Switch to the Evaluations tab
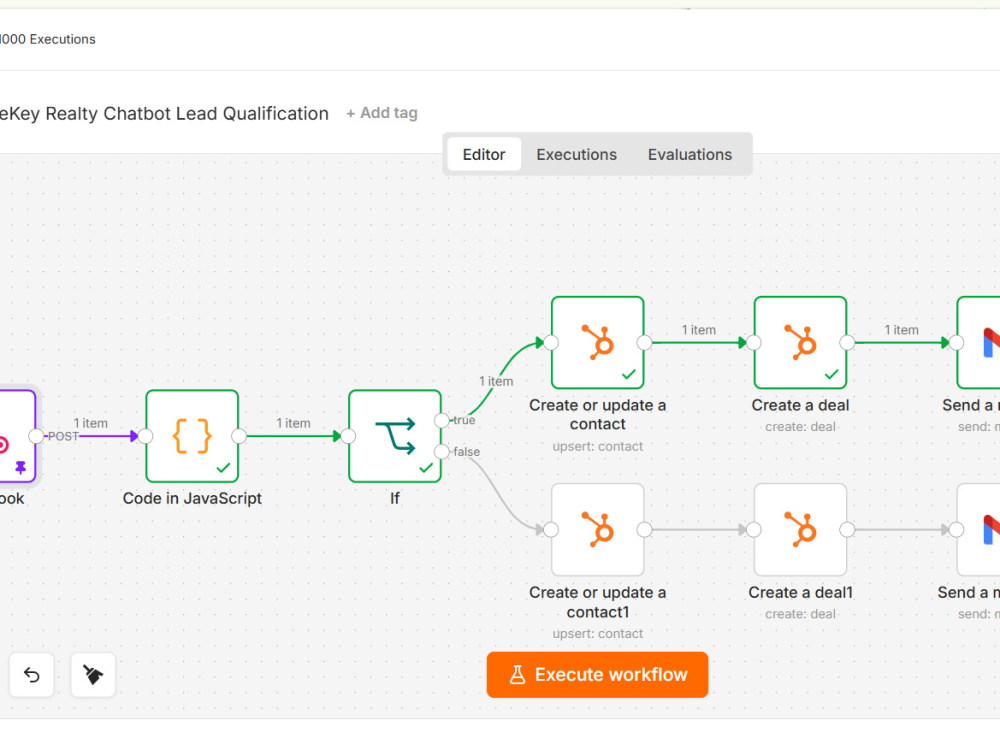This screenshot has height=750, width=1000. (690, 154)
